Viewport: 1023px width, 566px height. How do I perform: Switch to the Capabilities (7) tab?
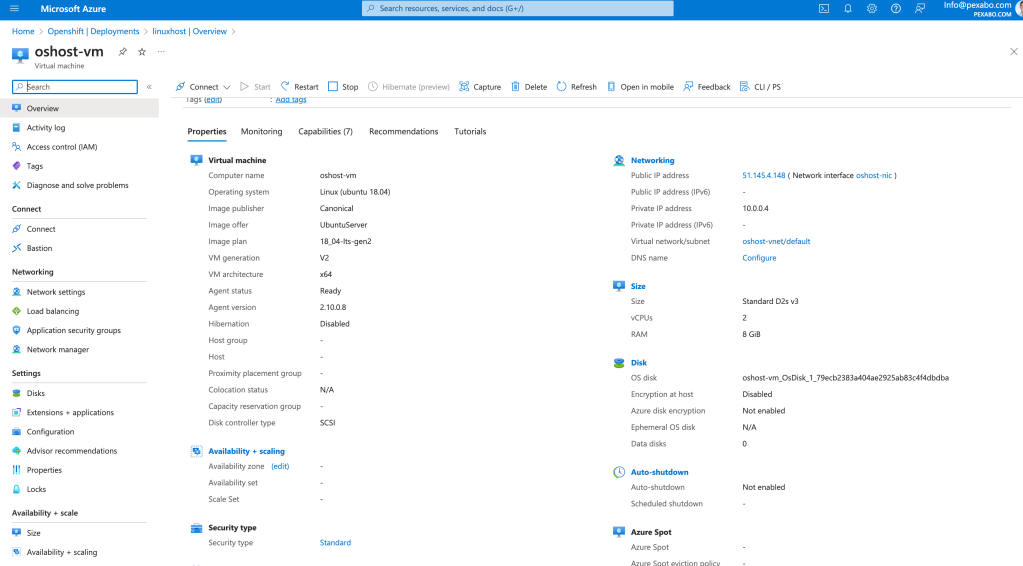[x=326, y=132]
